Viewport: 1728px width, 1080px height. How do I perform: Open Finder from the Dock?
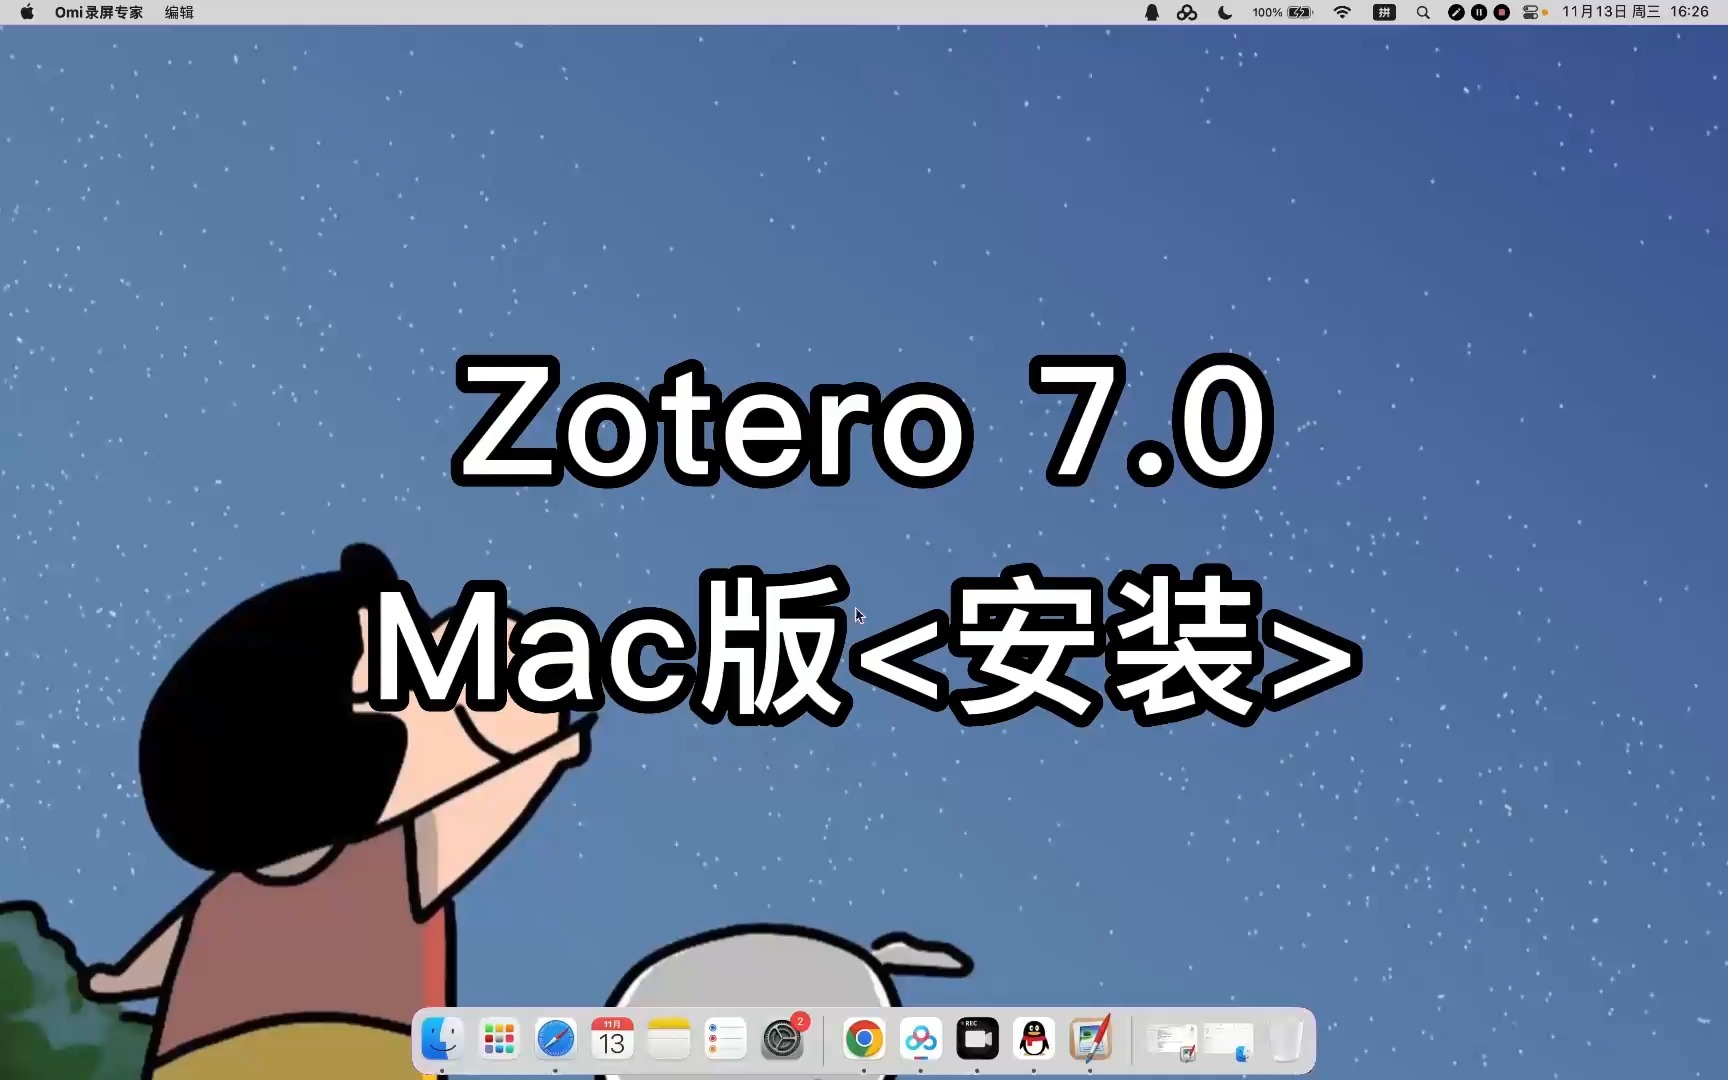[x=442, y=1039]
